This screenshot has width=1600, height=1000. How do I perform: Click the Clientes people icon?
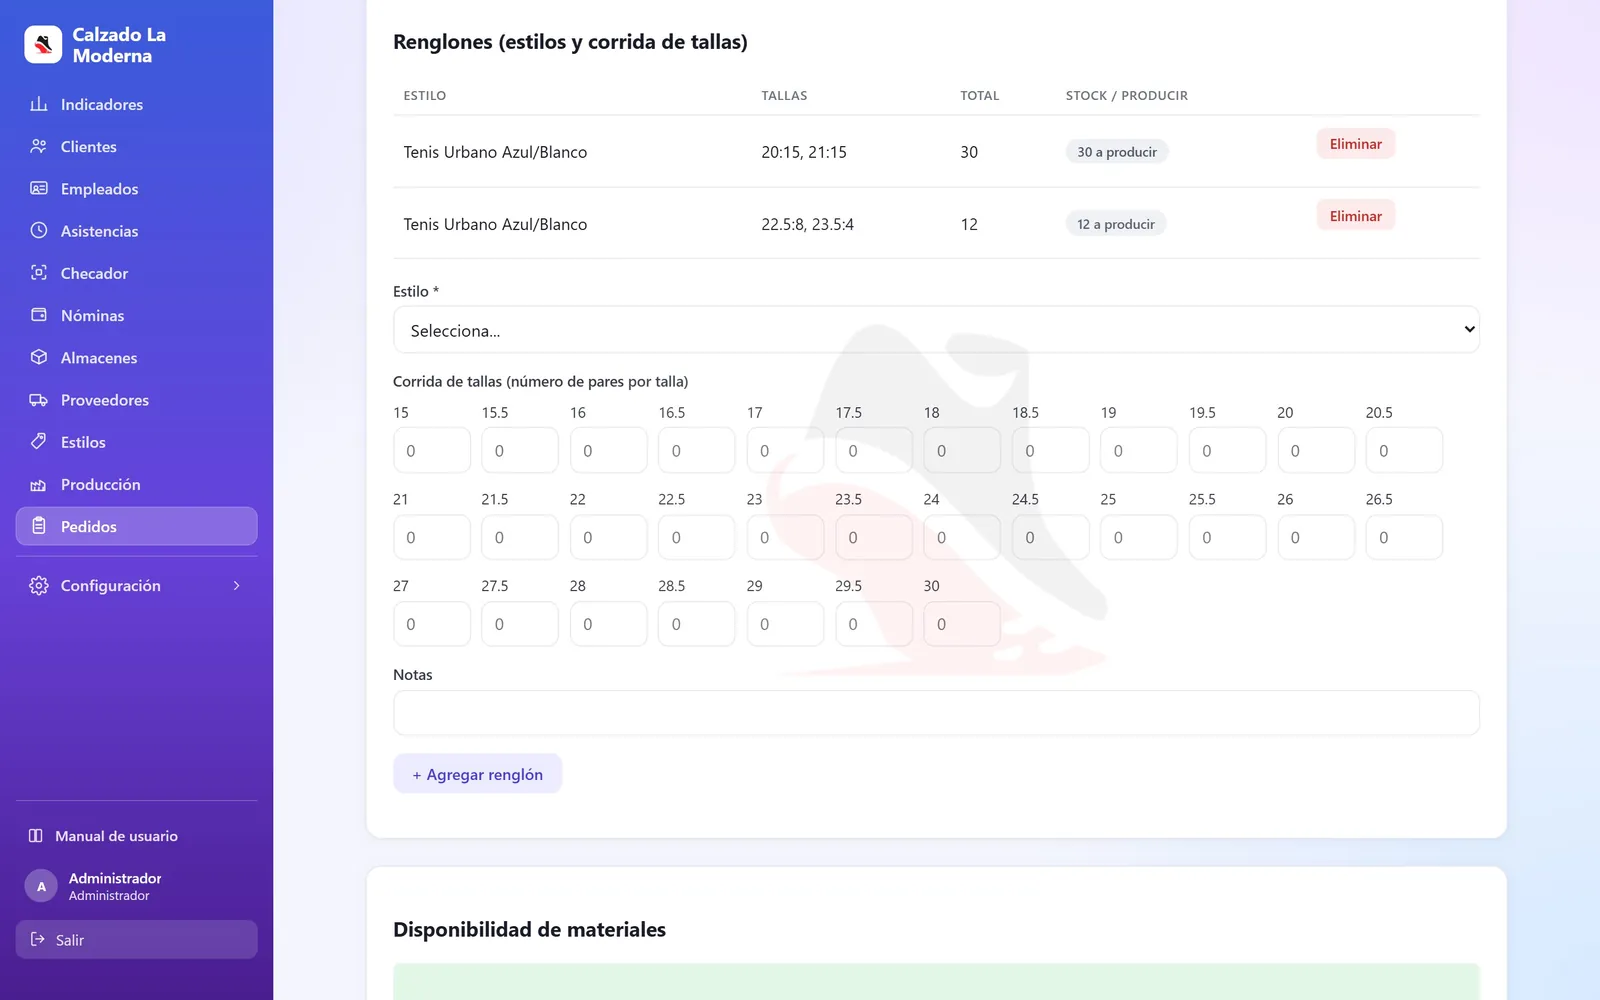(x=39, y=146)
